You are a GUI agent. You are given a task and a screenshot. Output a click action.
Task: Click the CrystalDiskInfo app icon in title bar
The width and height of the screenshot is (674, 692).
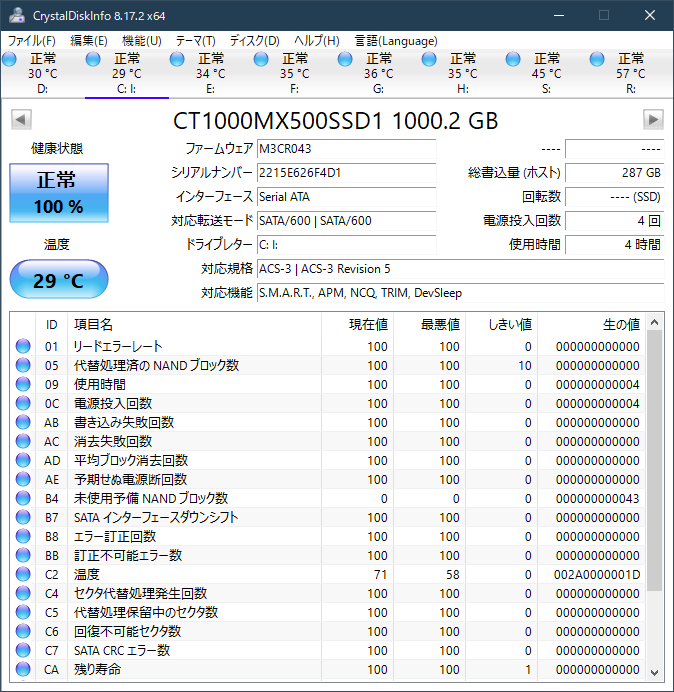(17, 15)
